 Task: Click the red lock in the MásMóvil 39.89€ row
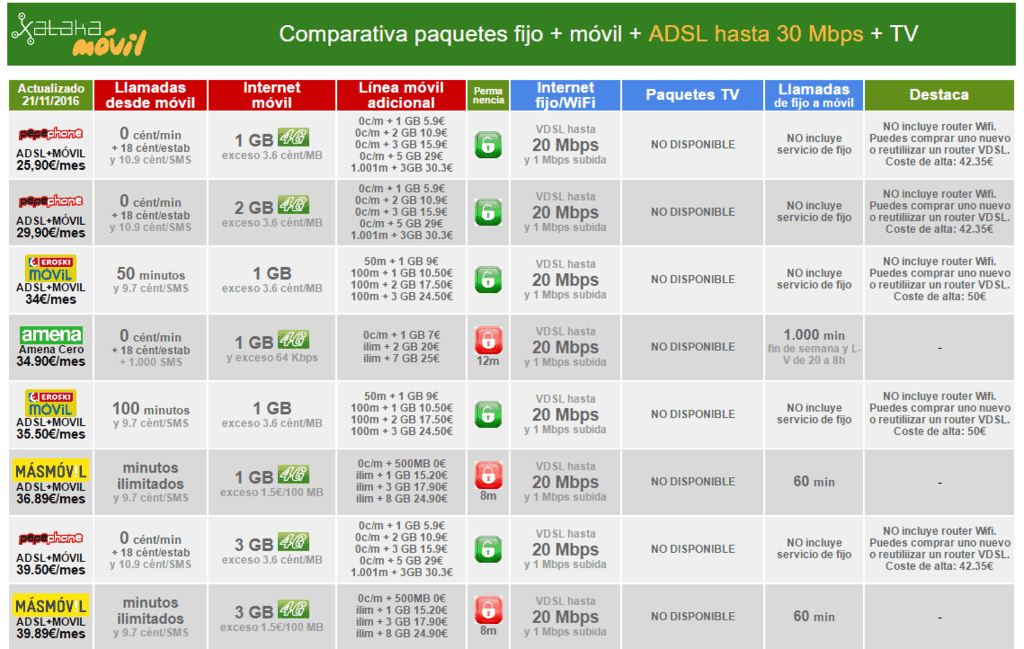pos(488,610)
